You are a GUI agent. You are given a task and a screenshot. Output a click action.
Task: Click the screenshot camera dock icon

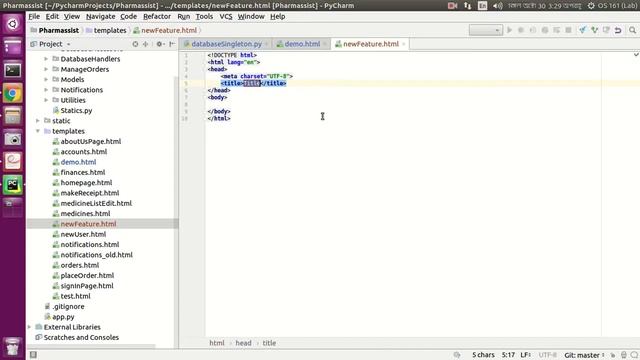click(x=13, y=139)
